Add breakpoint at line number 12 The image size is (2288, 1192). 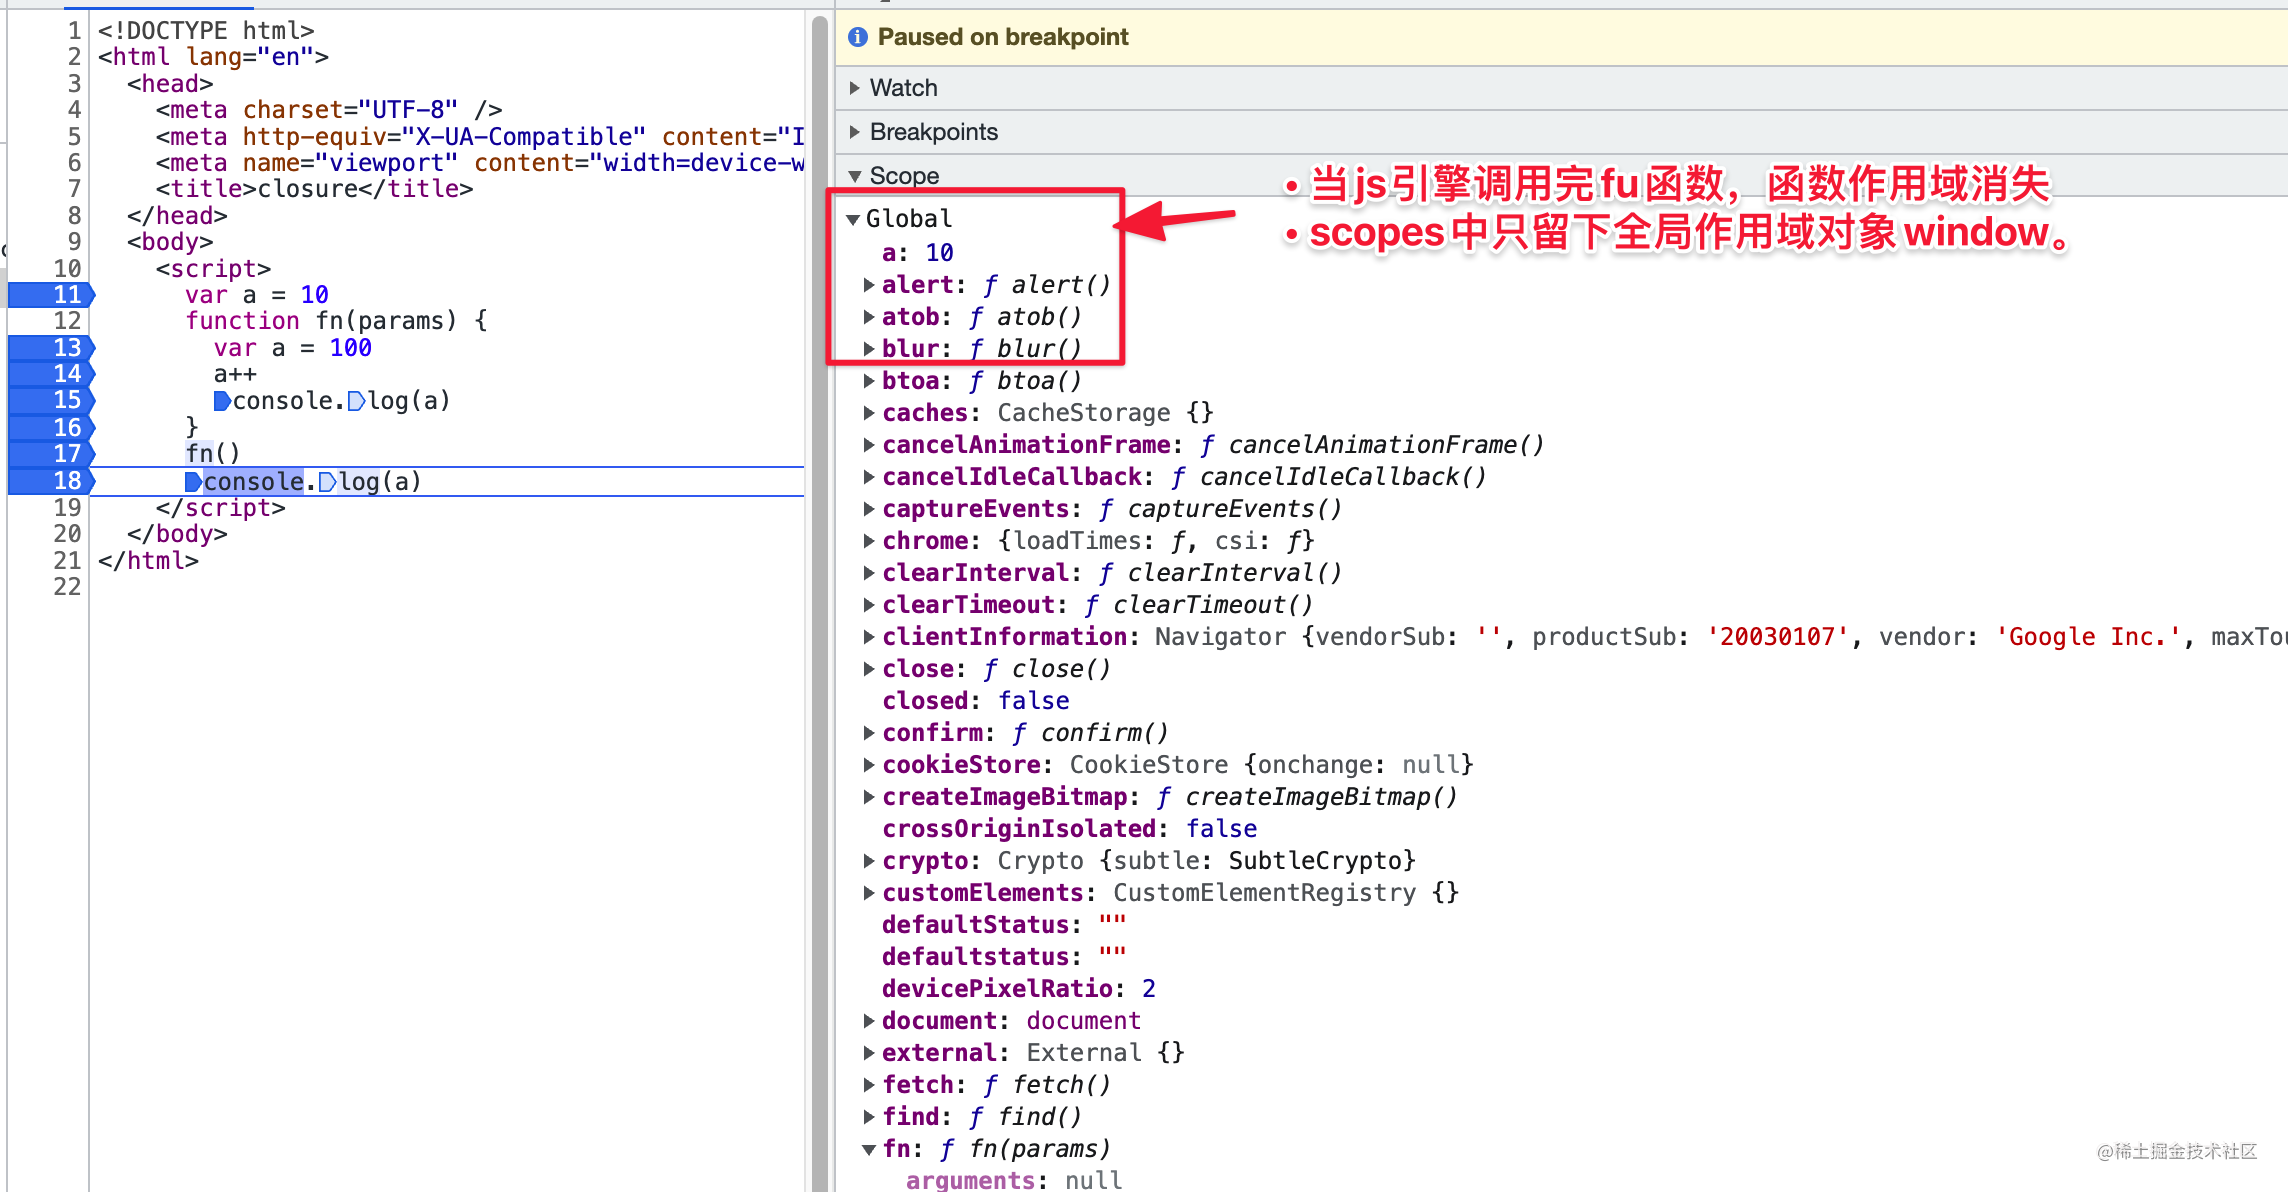[x=66, y=320]
